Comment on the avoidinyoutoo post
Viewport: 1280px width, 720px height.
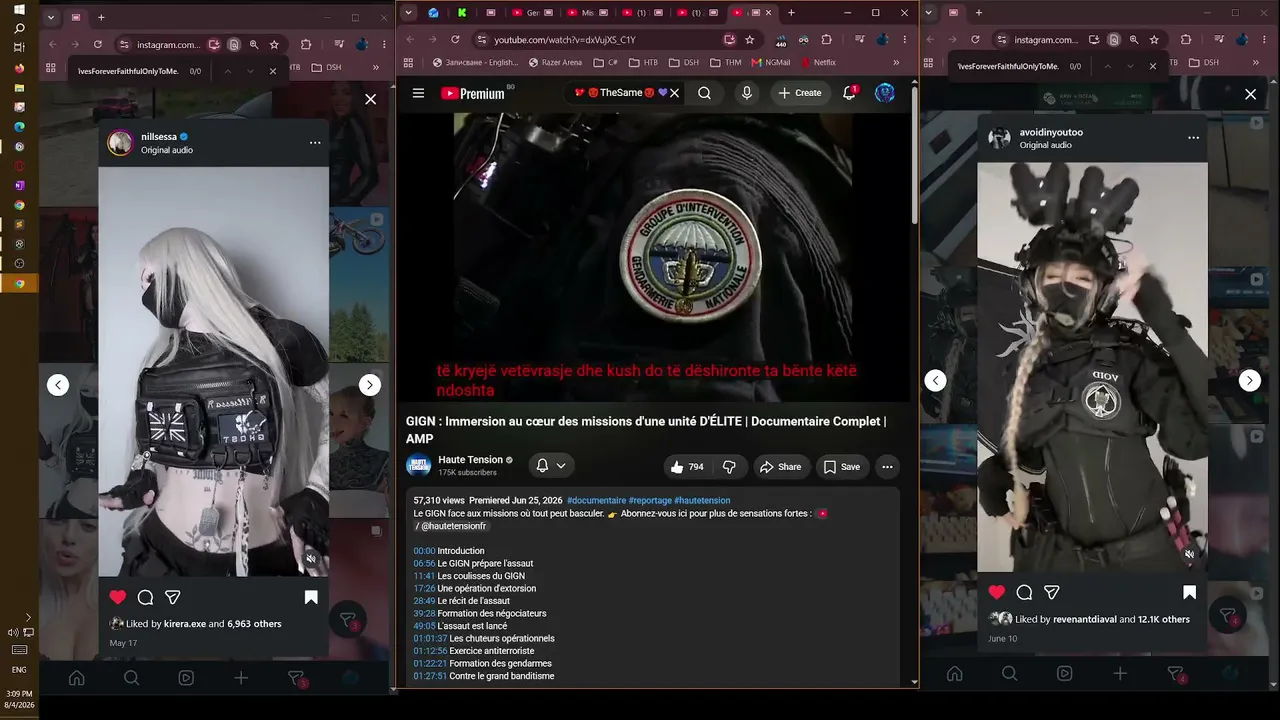(1024, 592)
